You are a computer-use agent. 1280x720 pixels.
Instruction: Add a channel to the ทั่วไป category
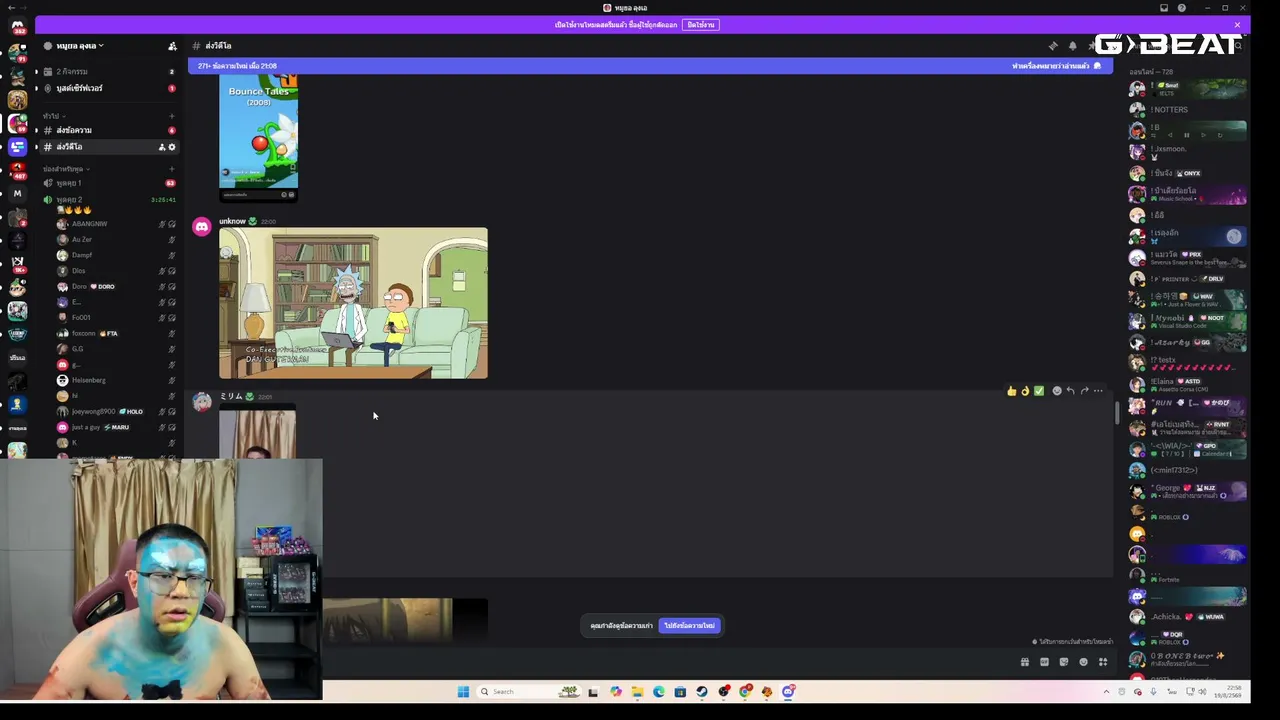coord(172,116)
